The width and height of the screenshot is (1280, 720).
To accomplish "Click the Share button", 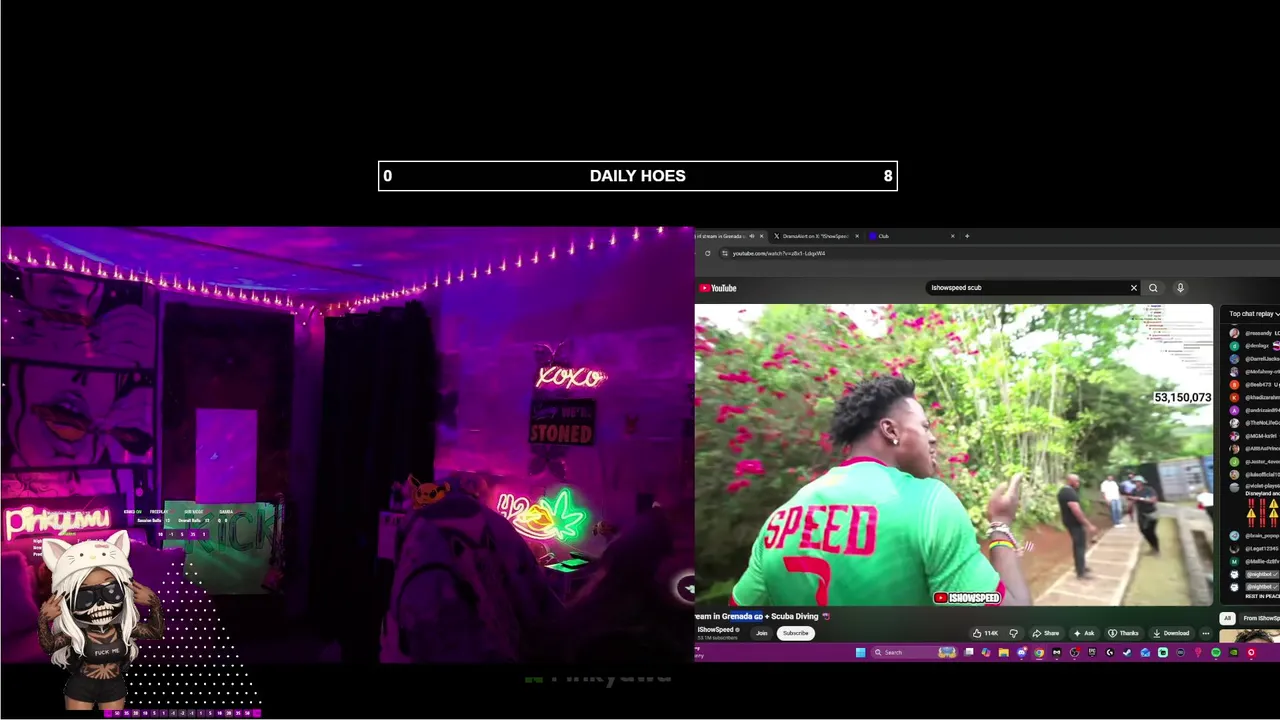I will (1046, 633).
